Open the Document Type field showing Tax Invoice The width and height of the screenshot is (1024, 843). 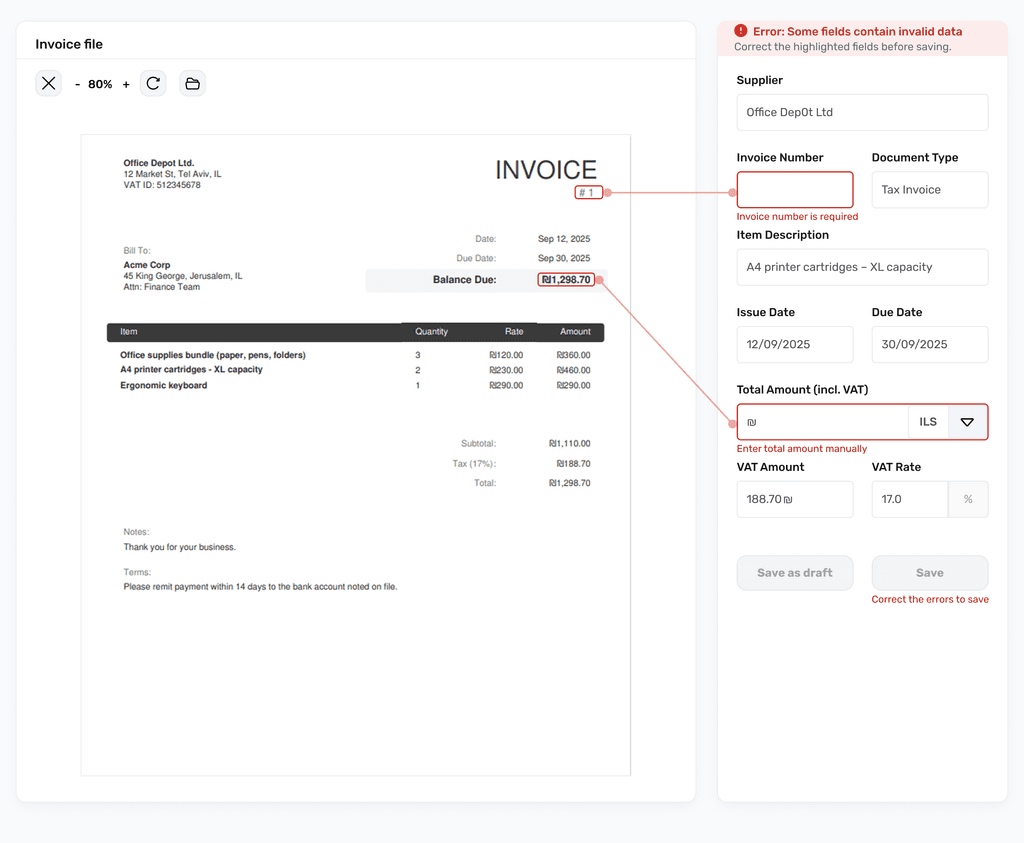pyautogui.click(x=929, y=189)
